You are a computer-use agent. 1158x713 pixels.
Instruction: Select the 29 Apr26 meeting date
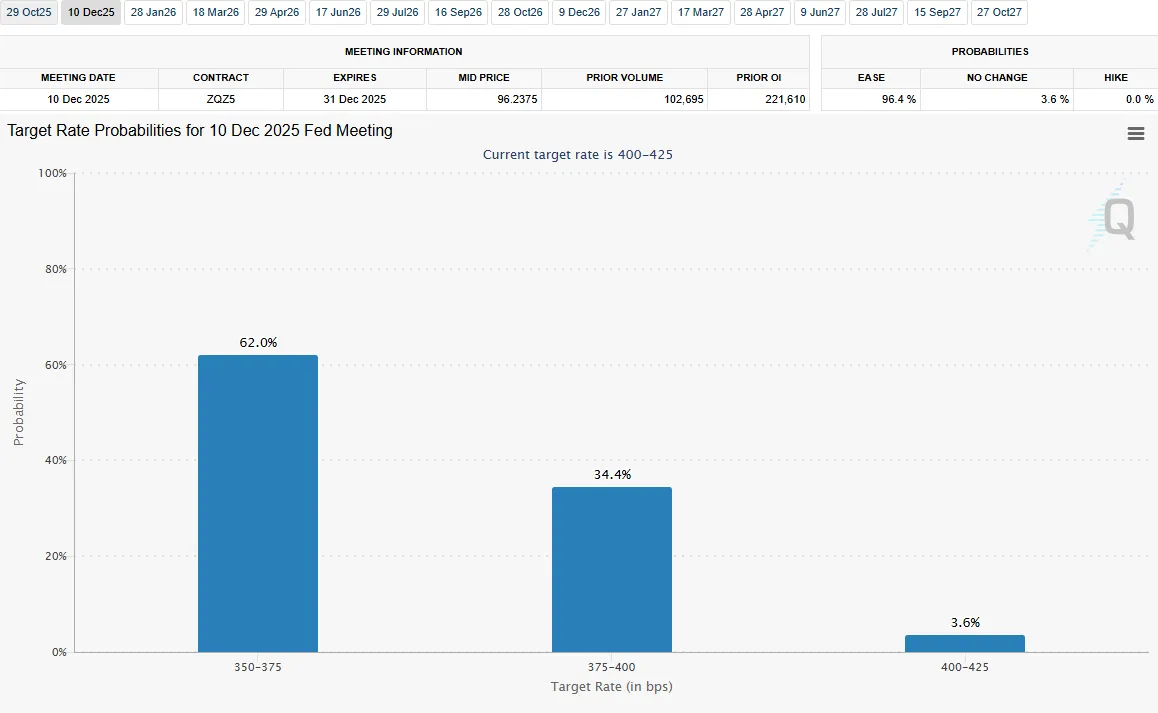(x=277, y=13)
